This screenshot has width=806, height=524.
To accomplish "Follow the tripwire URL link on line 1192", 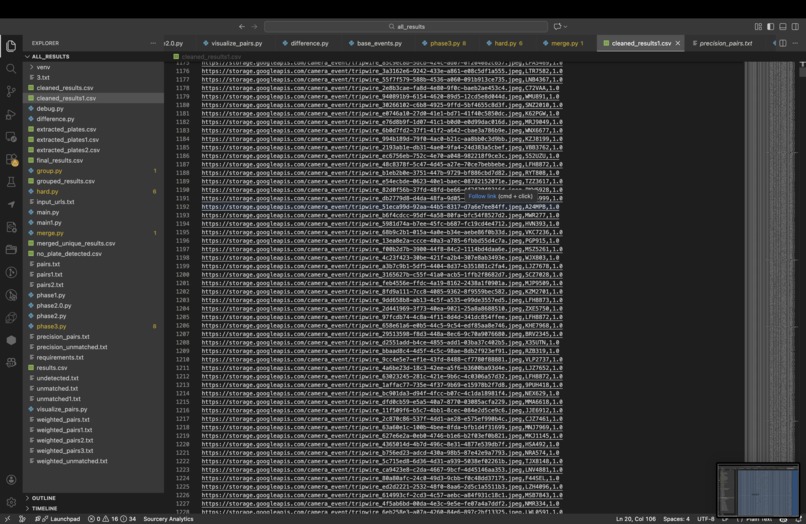I will click(x=380, y=207).
